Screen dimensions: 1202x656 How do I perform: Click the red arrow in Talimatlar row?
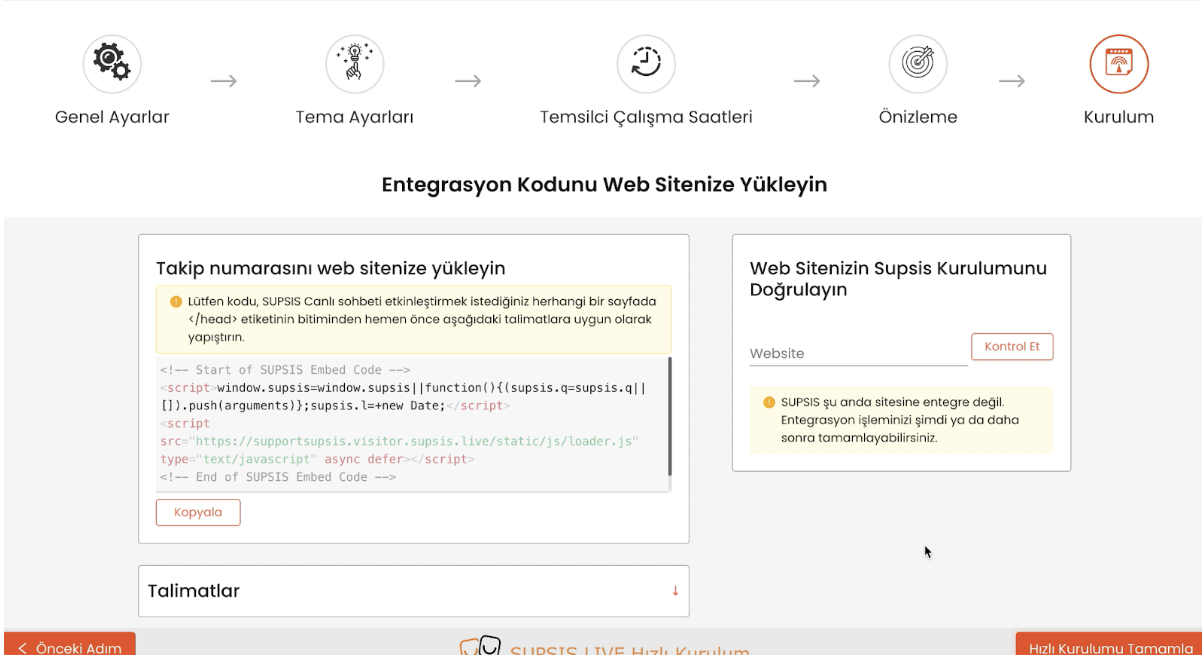[675, 591]
